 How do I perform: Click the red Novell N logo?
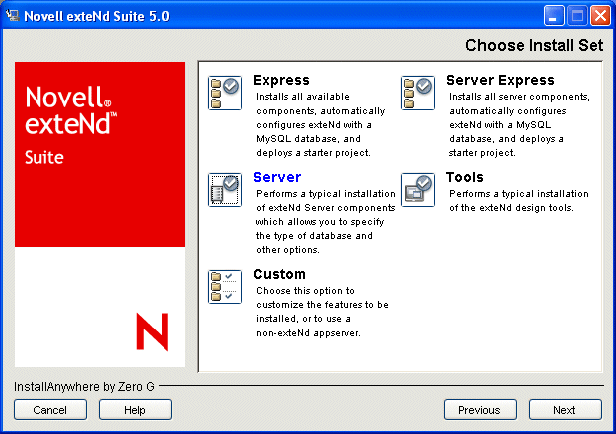[152, 331]
